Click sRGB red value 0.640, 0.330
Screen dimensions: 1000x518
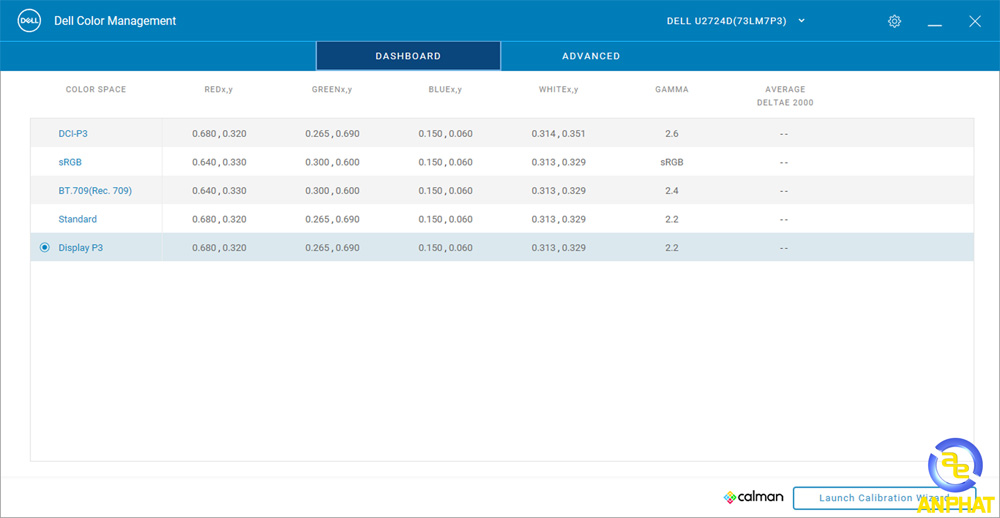(219, 163)
